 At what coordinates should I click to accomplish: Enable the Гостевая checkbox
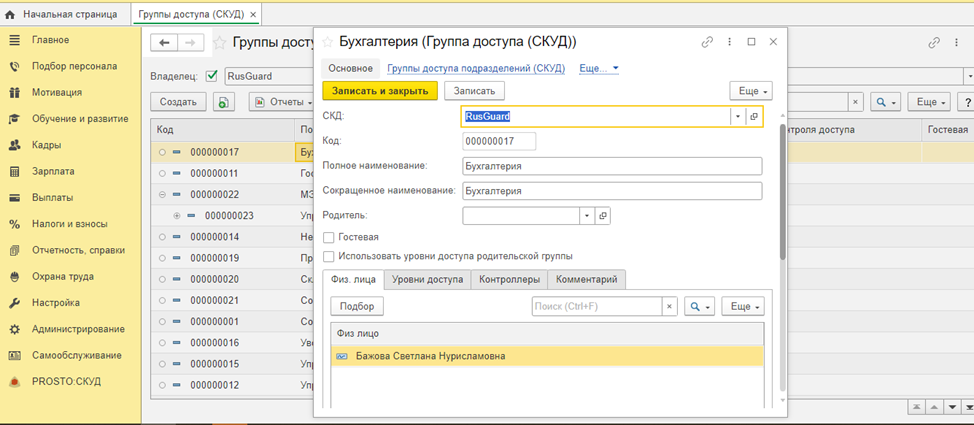pyautogui.click(x=329, y=237)
